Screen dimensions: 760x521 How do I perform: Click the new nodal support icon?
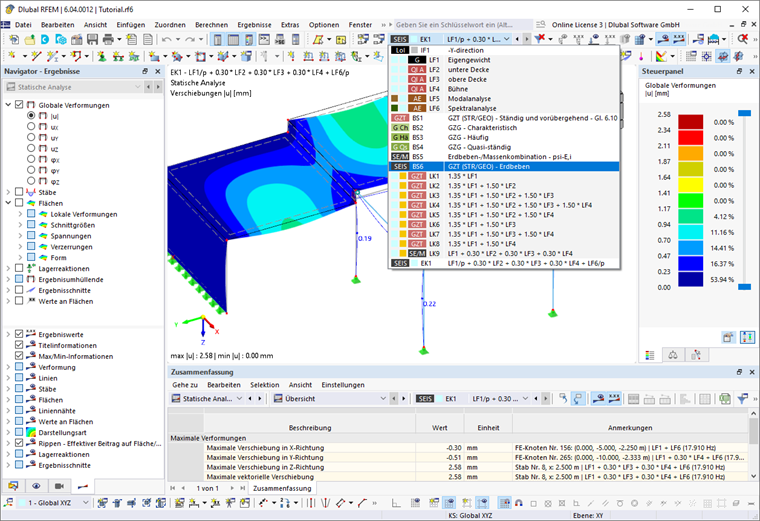tap(102, 57)
